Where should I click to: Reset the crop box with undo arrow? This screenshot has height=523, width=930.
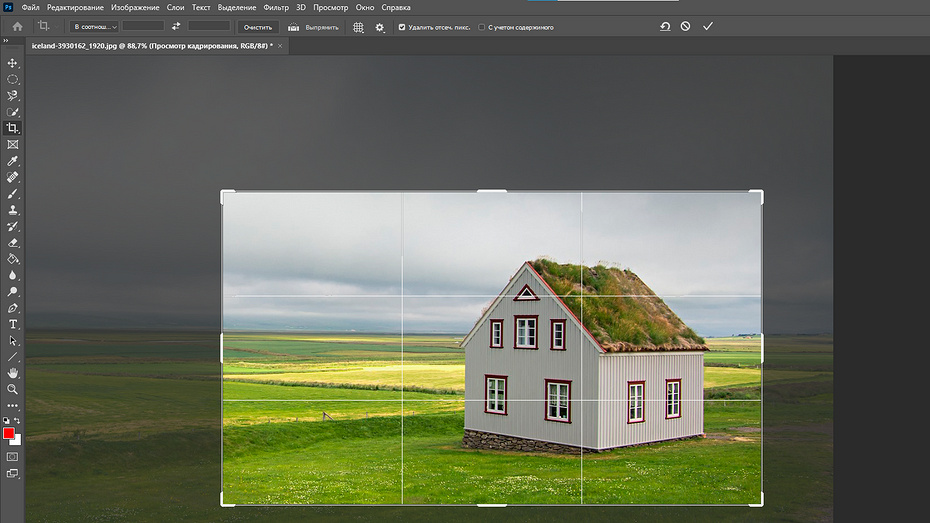(665, 27)
